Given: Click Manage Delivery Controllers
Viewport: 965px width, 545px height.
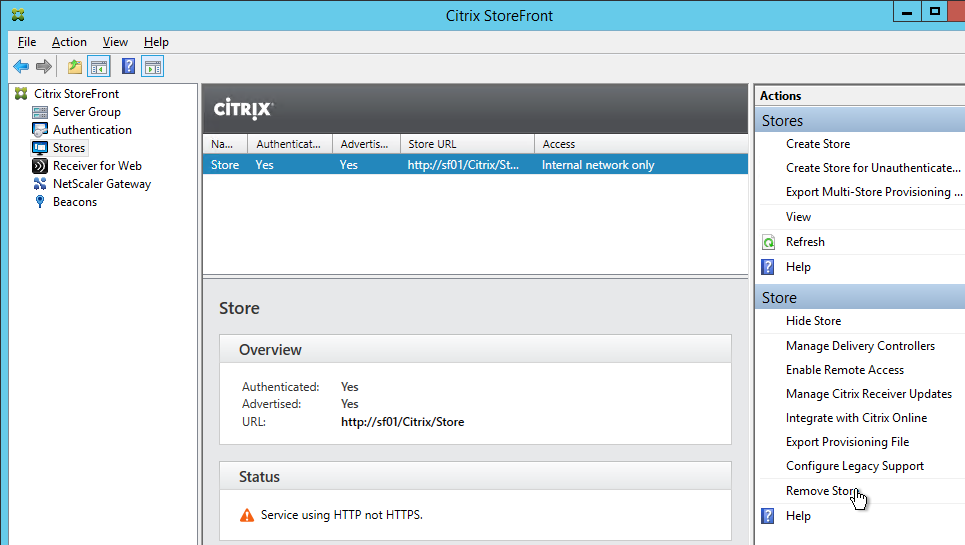Looking at the screenshot, I should coord(860,346).
